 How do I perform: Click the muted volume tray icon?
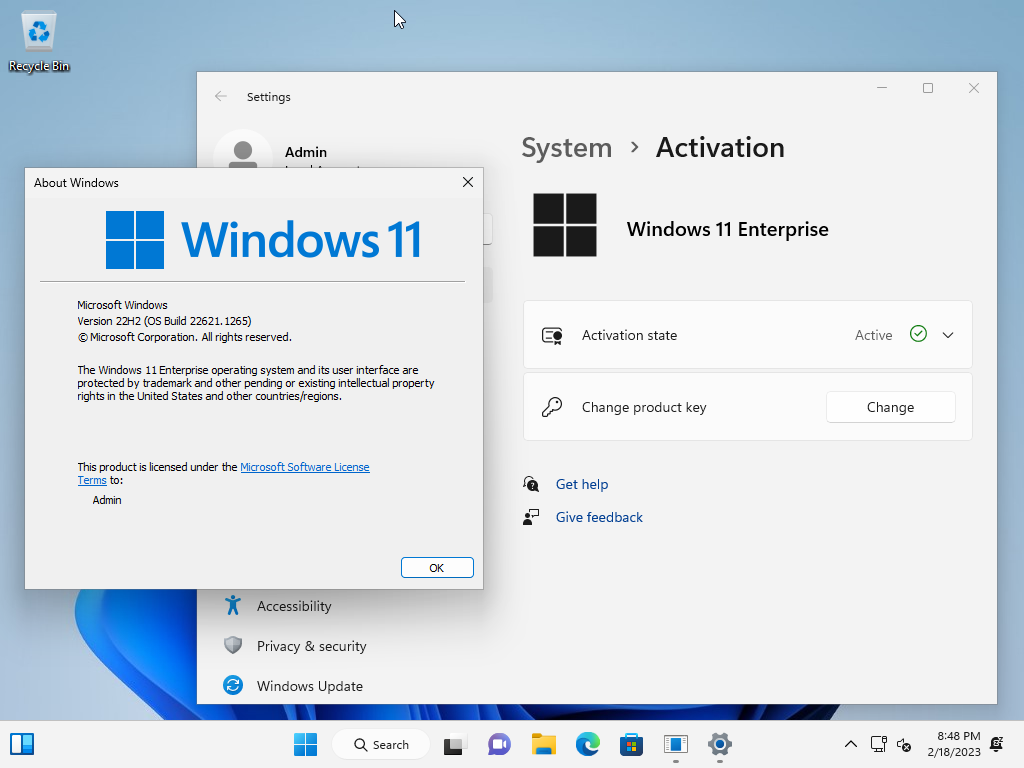tap(904, 744)
